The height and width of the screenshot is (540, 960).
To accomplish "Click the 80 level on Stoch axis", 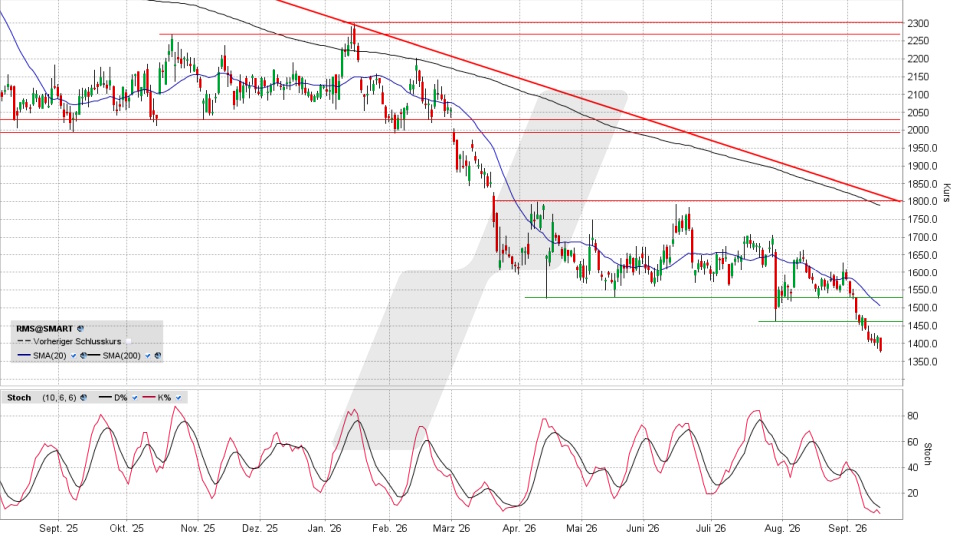I will 912,416.
